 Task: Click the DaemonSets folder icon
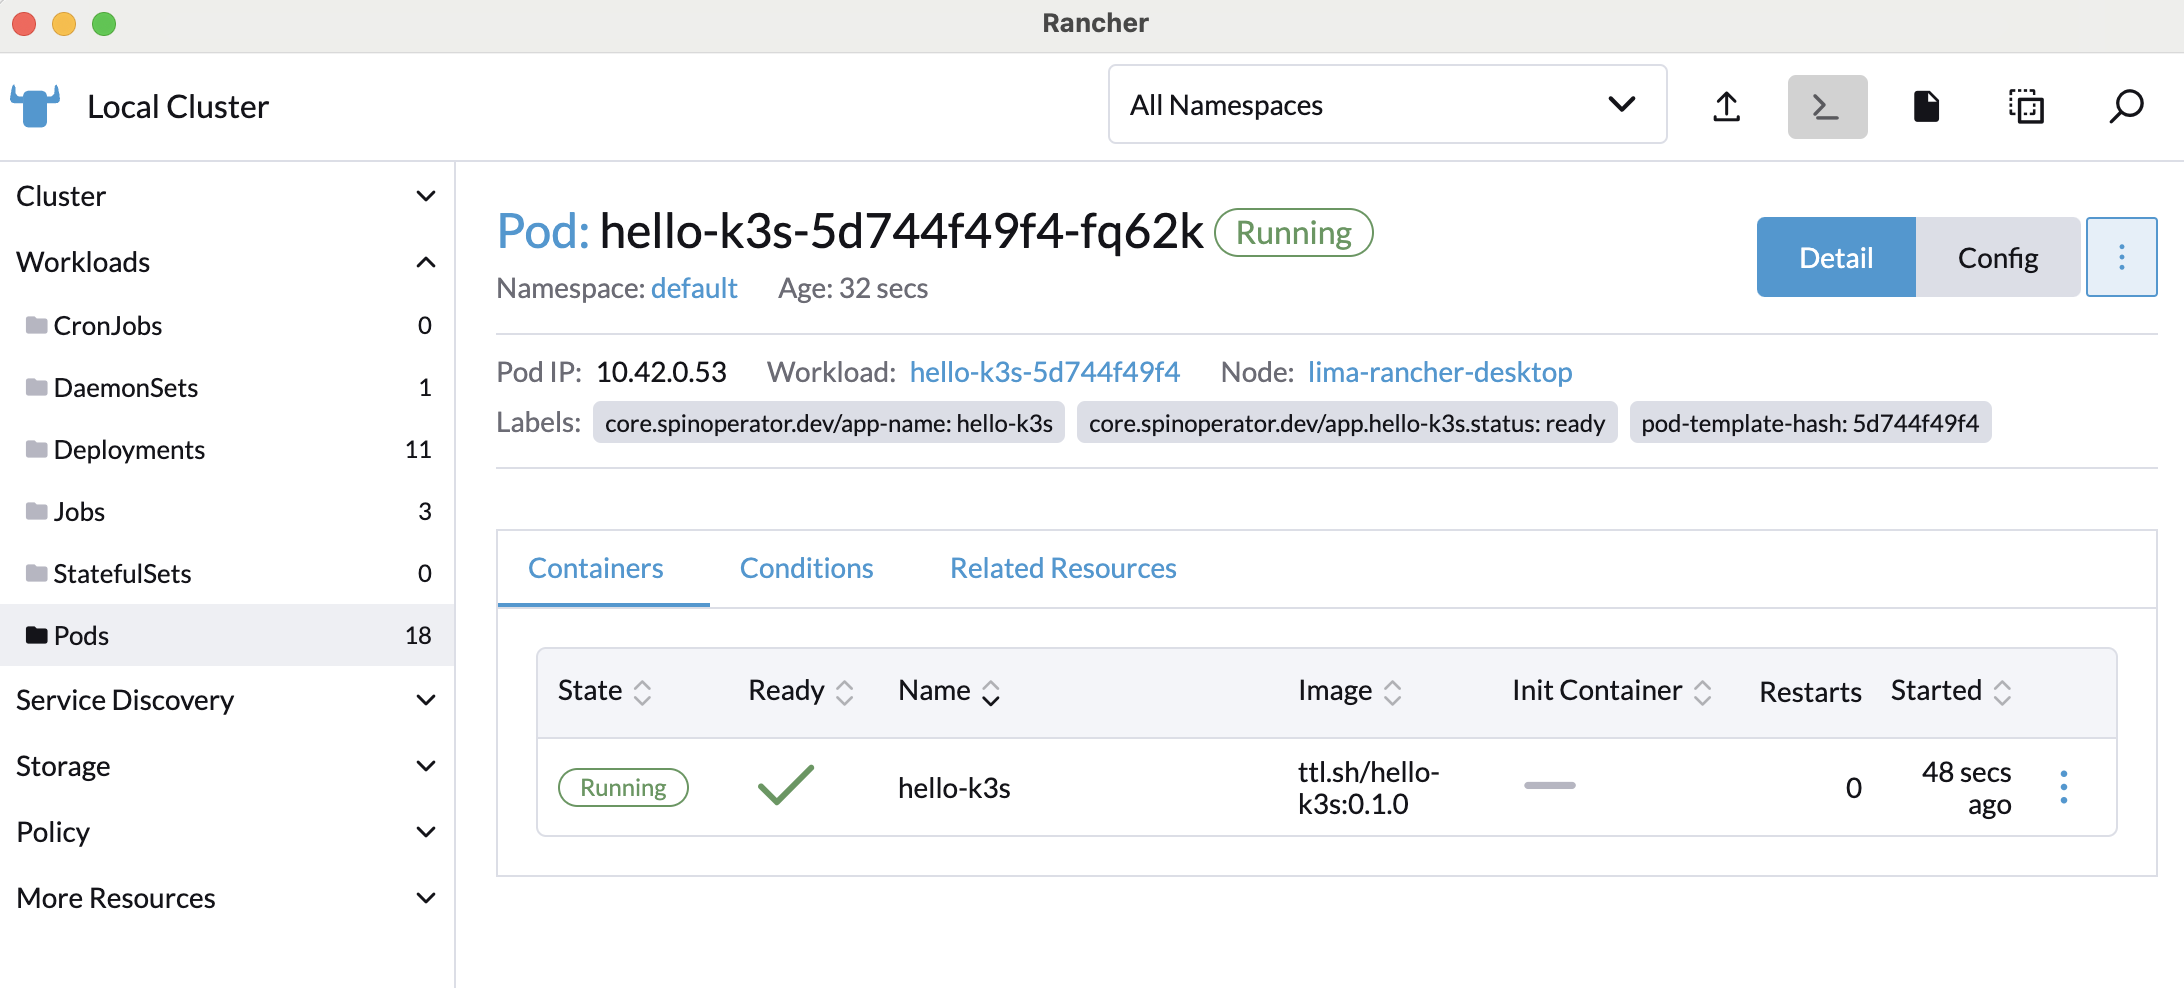point(37,387)
